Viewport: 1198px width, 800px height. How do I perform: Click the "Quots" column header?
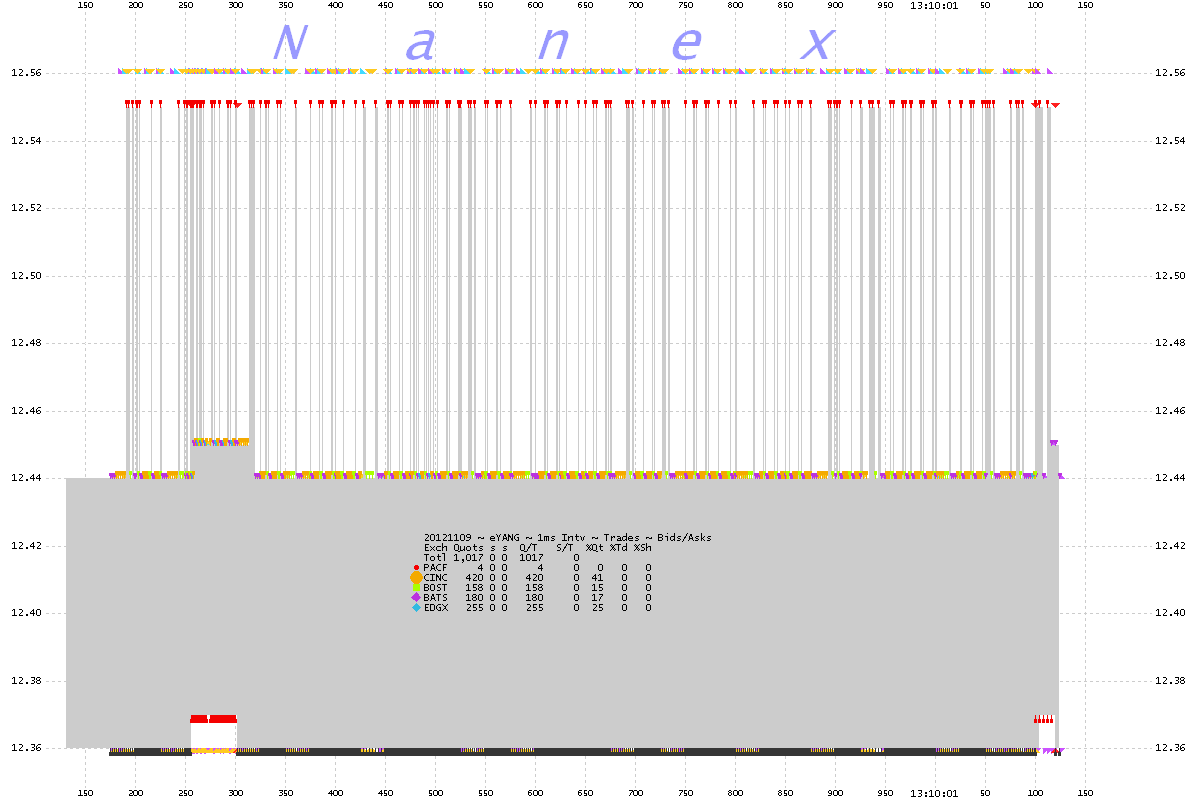click(x=468, y=548)
